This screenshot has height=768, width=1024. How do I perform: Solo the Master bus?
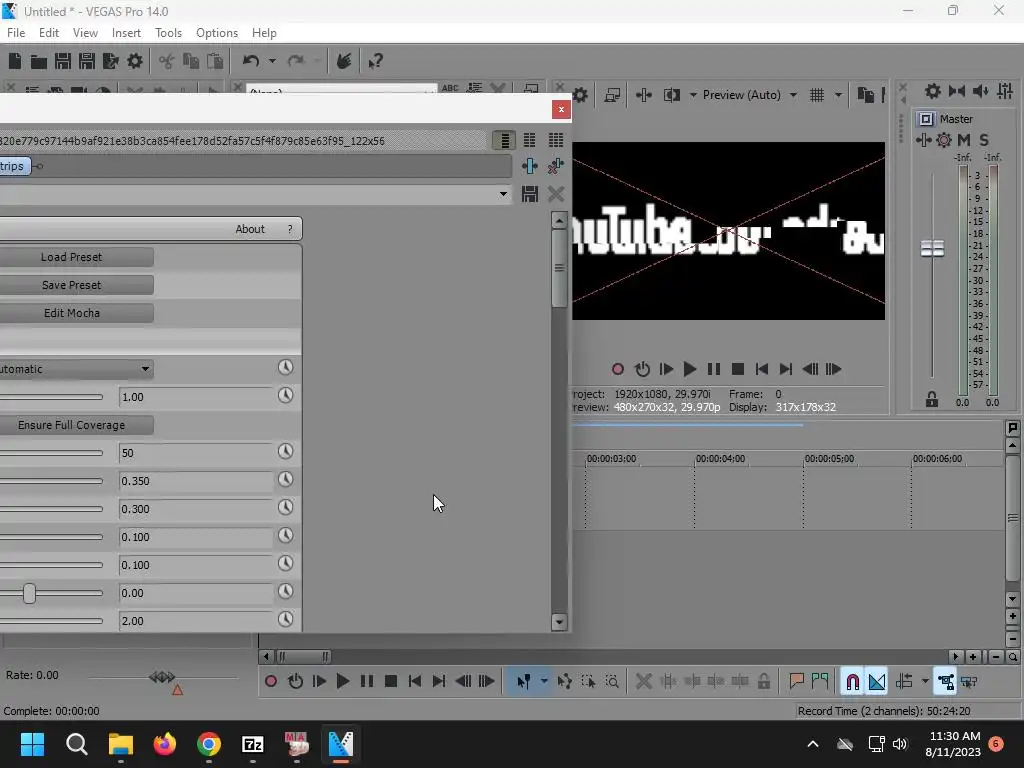point(984,140)
